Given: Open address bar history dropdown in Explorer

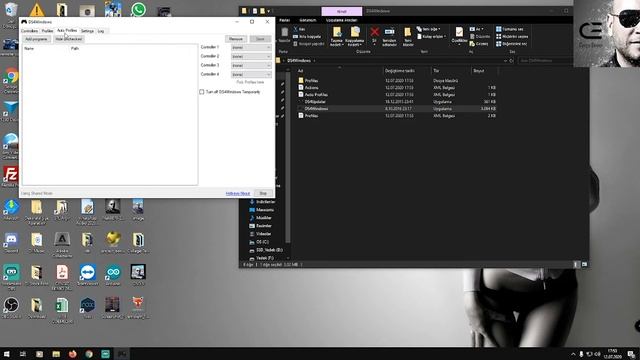Looking at the screenshot, I should [x=505, y=61].
